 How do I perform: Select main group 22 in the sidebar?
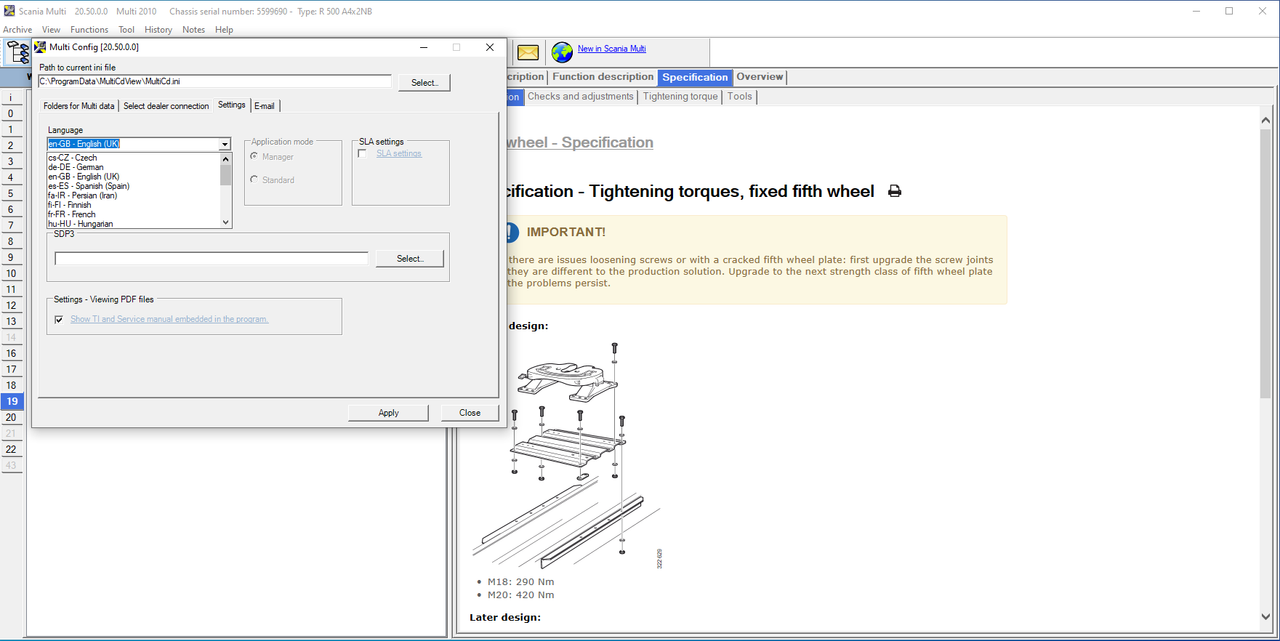coord(11,449)
